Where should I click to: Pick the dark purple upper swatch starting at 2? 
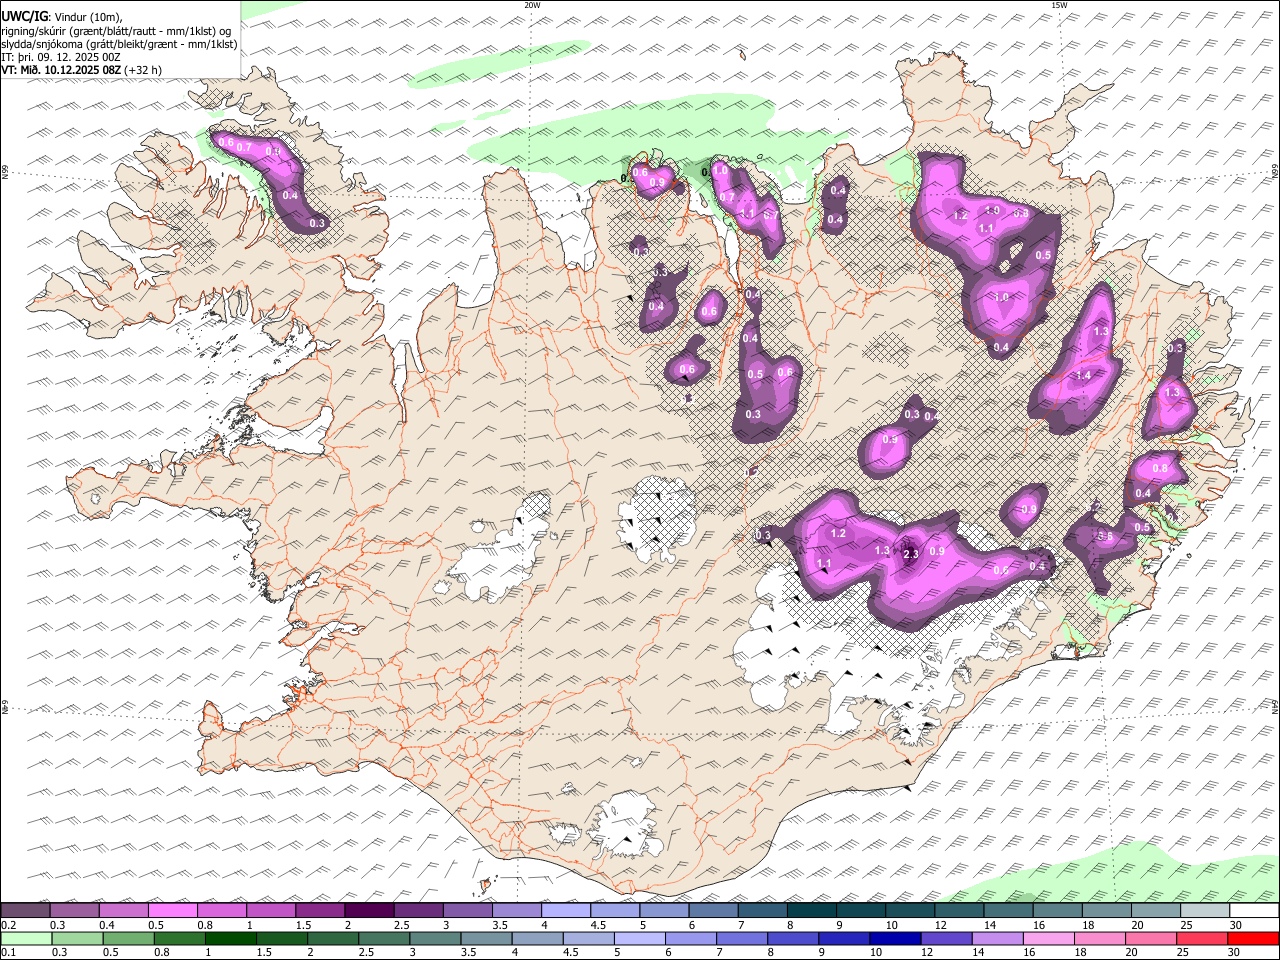369,911
